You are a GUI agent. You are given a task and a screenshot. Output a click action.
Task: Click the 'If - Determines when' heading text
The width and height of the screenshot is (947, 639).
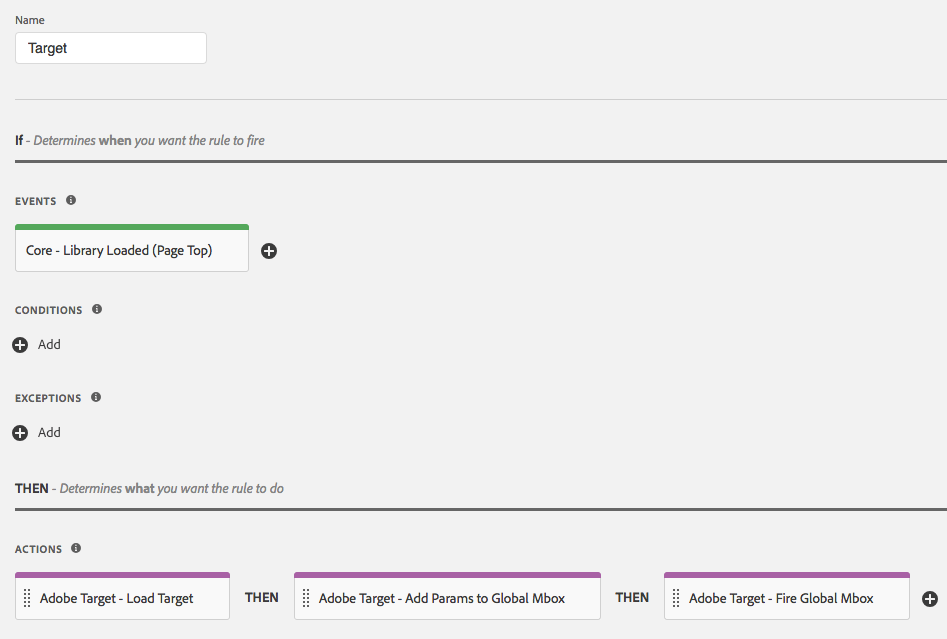pyautogui.click(x=140, y=140)
